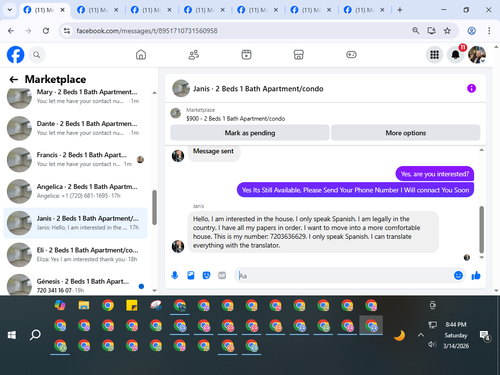Open the emoji picker smiley icon
Image resolution: width=500 pixels, height=375 pixels.
[459, 275]
